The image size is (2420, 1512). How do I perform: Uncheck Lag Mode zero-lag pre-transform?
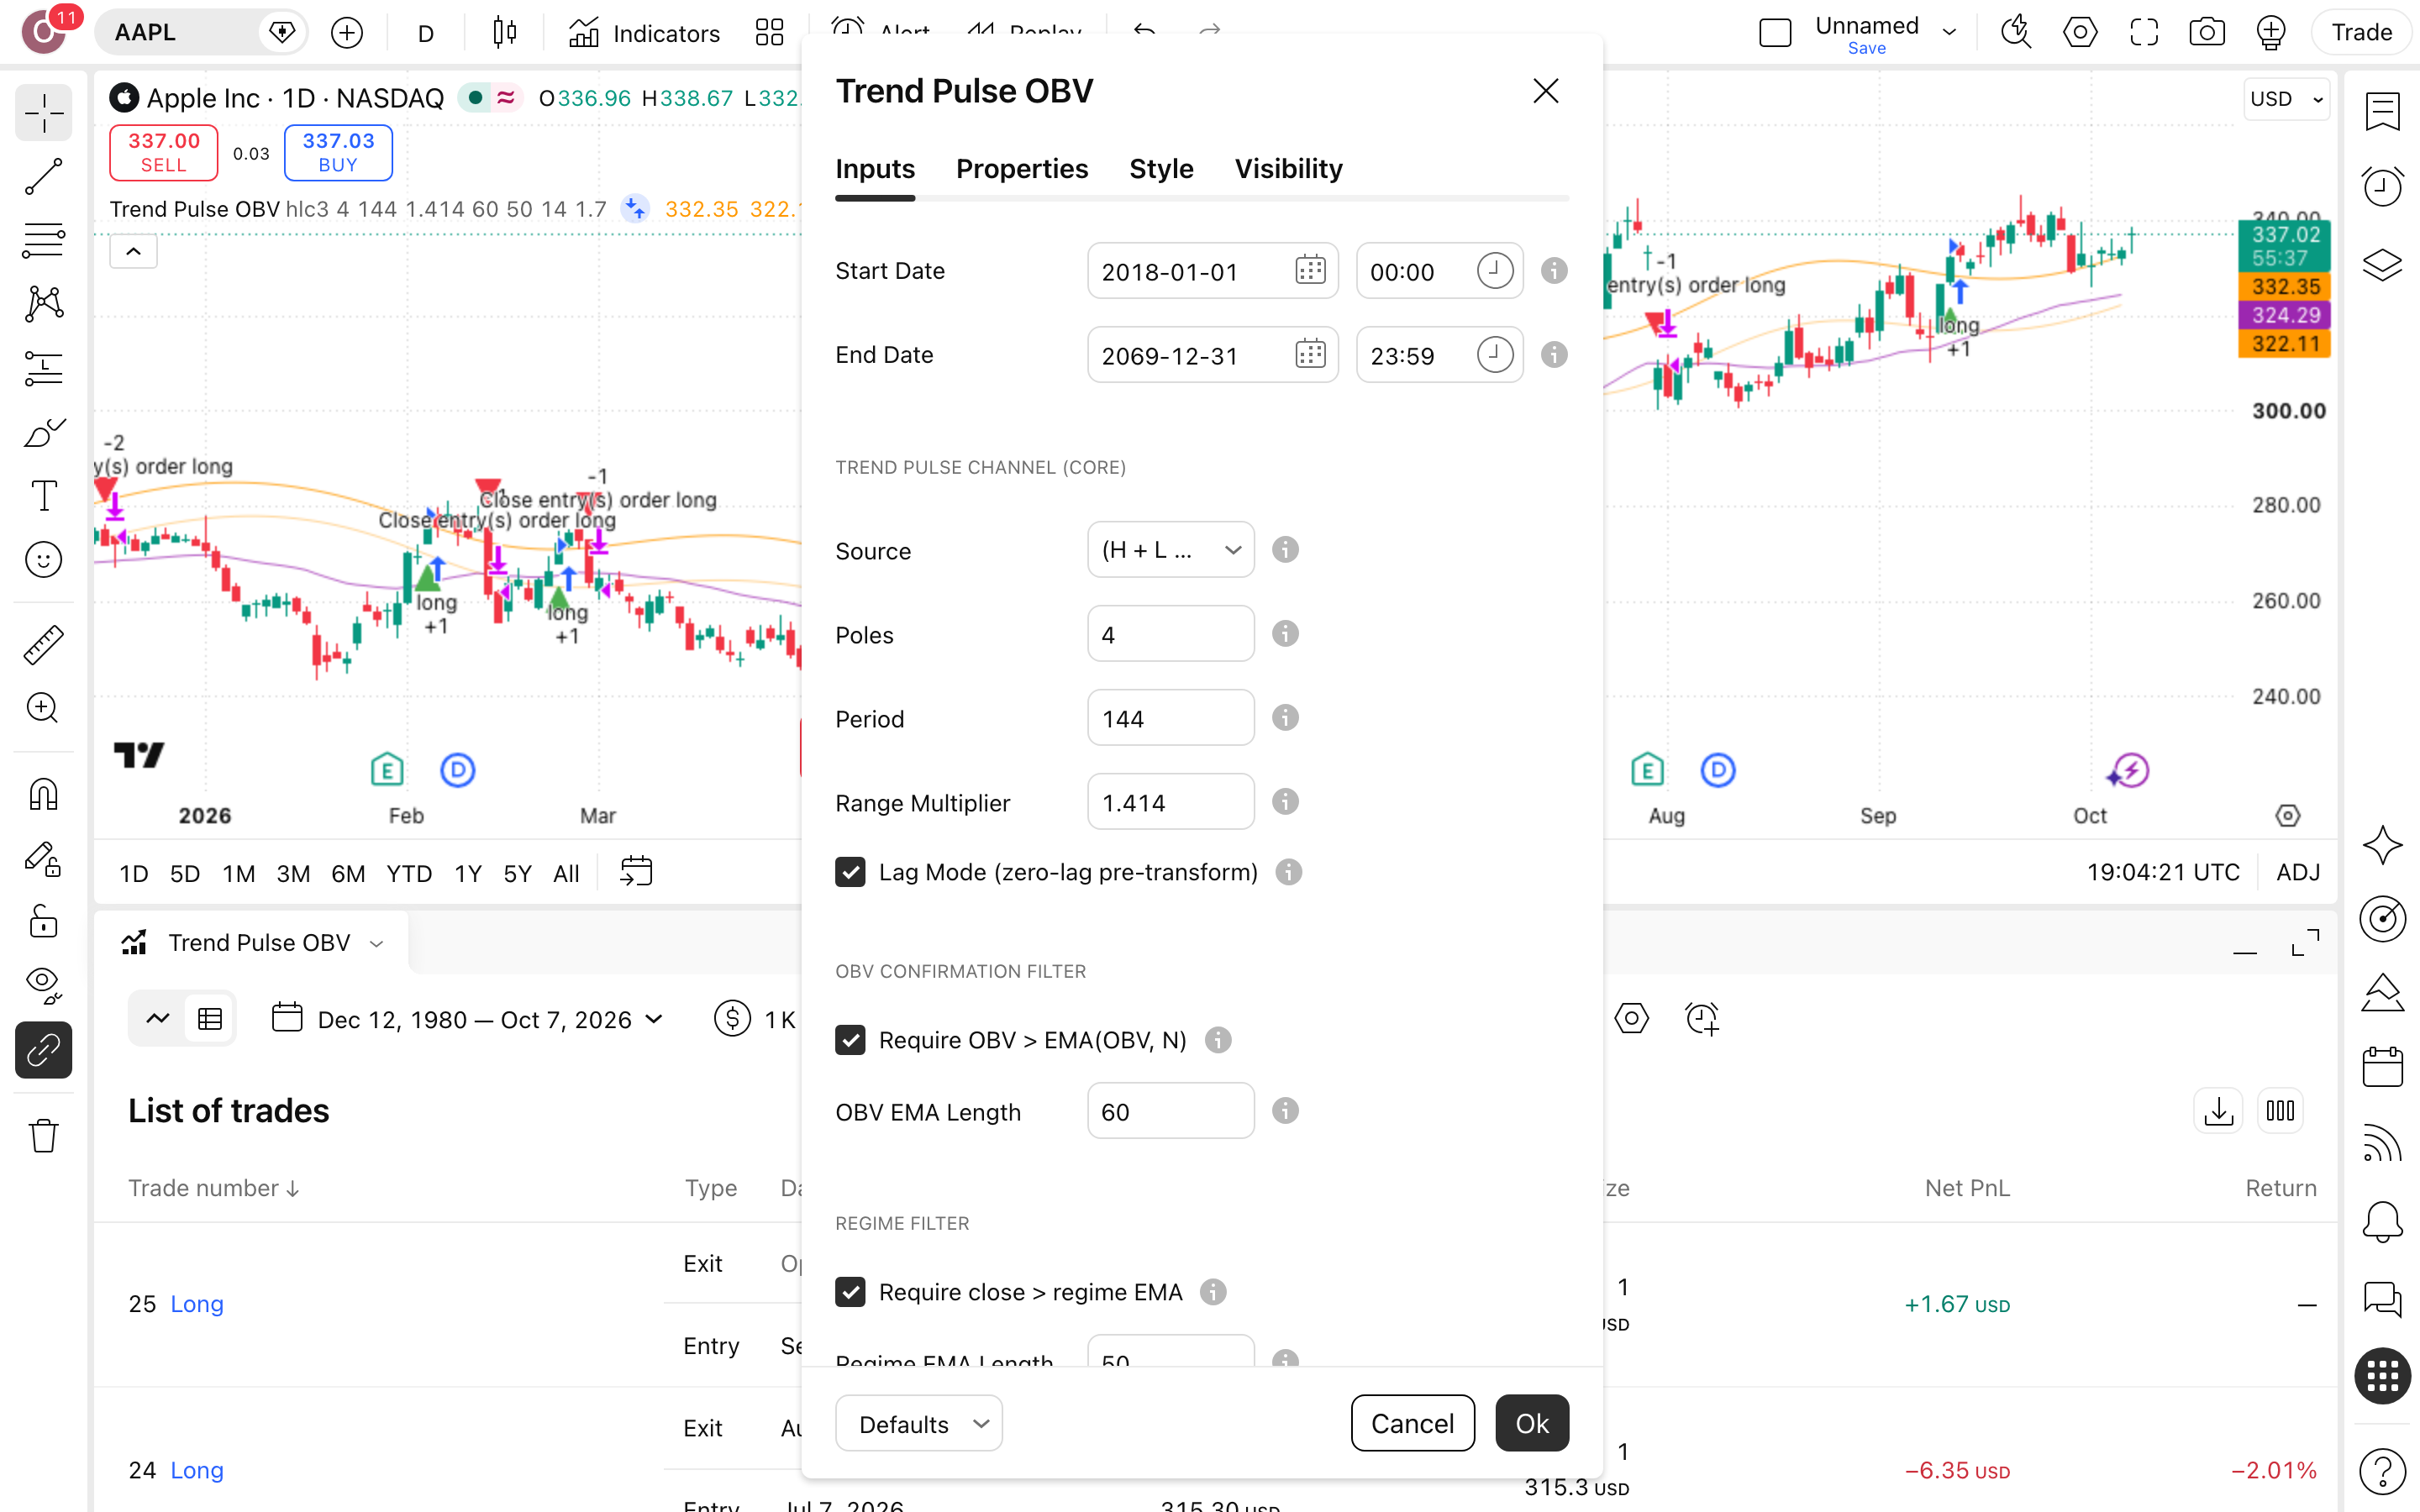pos(850,872)
